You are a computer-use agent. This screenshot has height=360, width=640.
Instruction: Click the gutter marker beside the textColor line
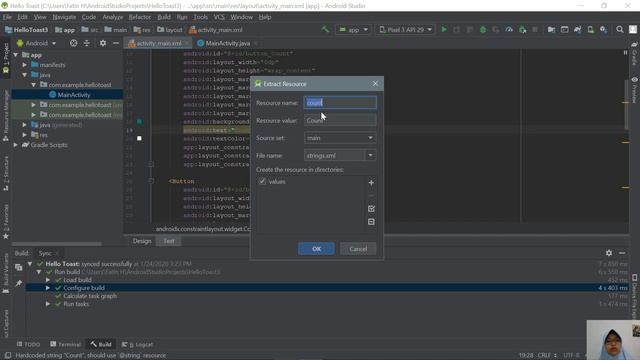tap(139, 138)
